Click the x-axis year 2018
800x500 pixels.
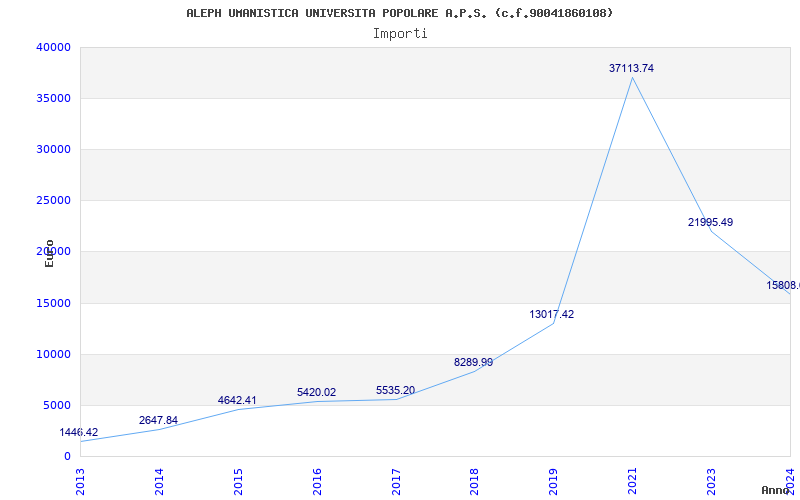point(474,482)
